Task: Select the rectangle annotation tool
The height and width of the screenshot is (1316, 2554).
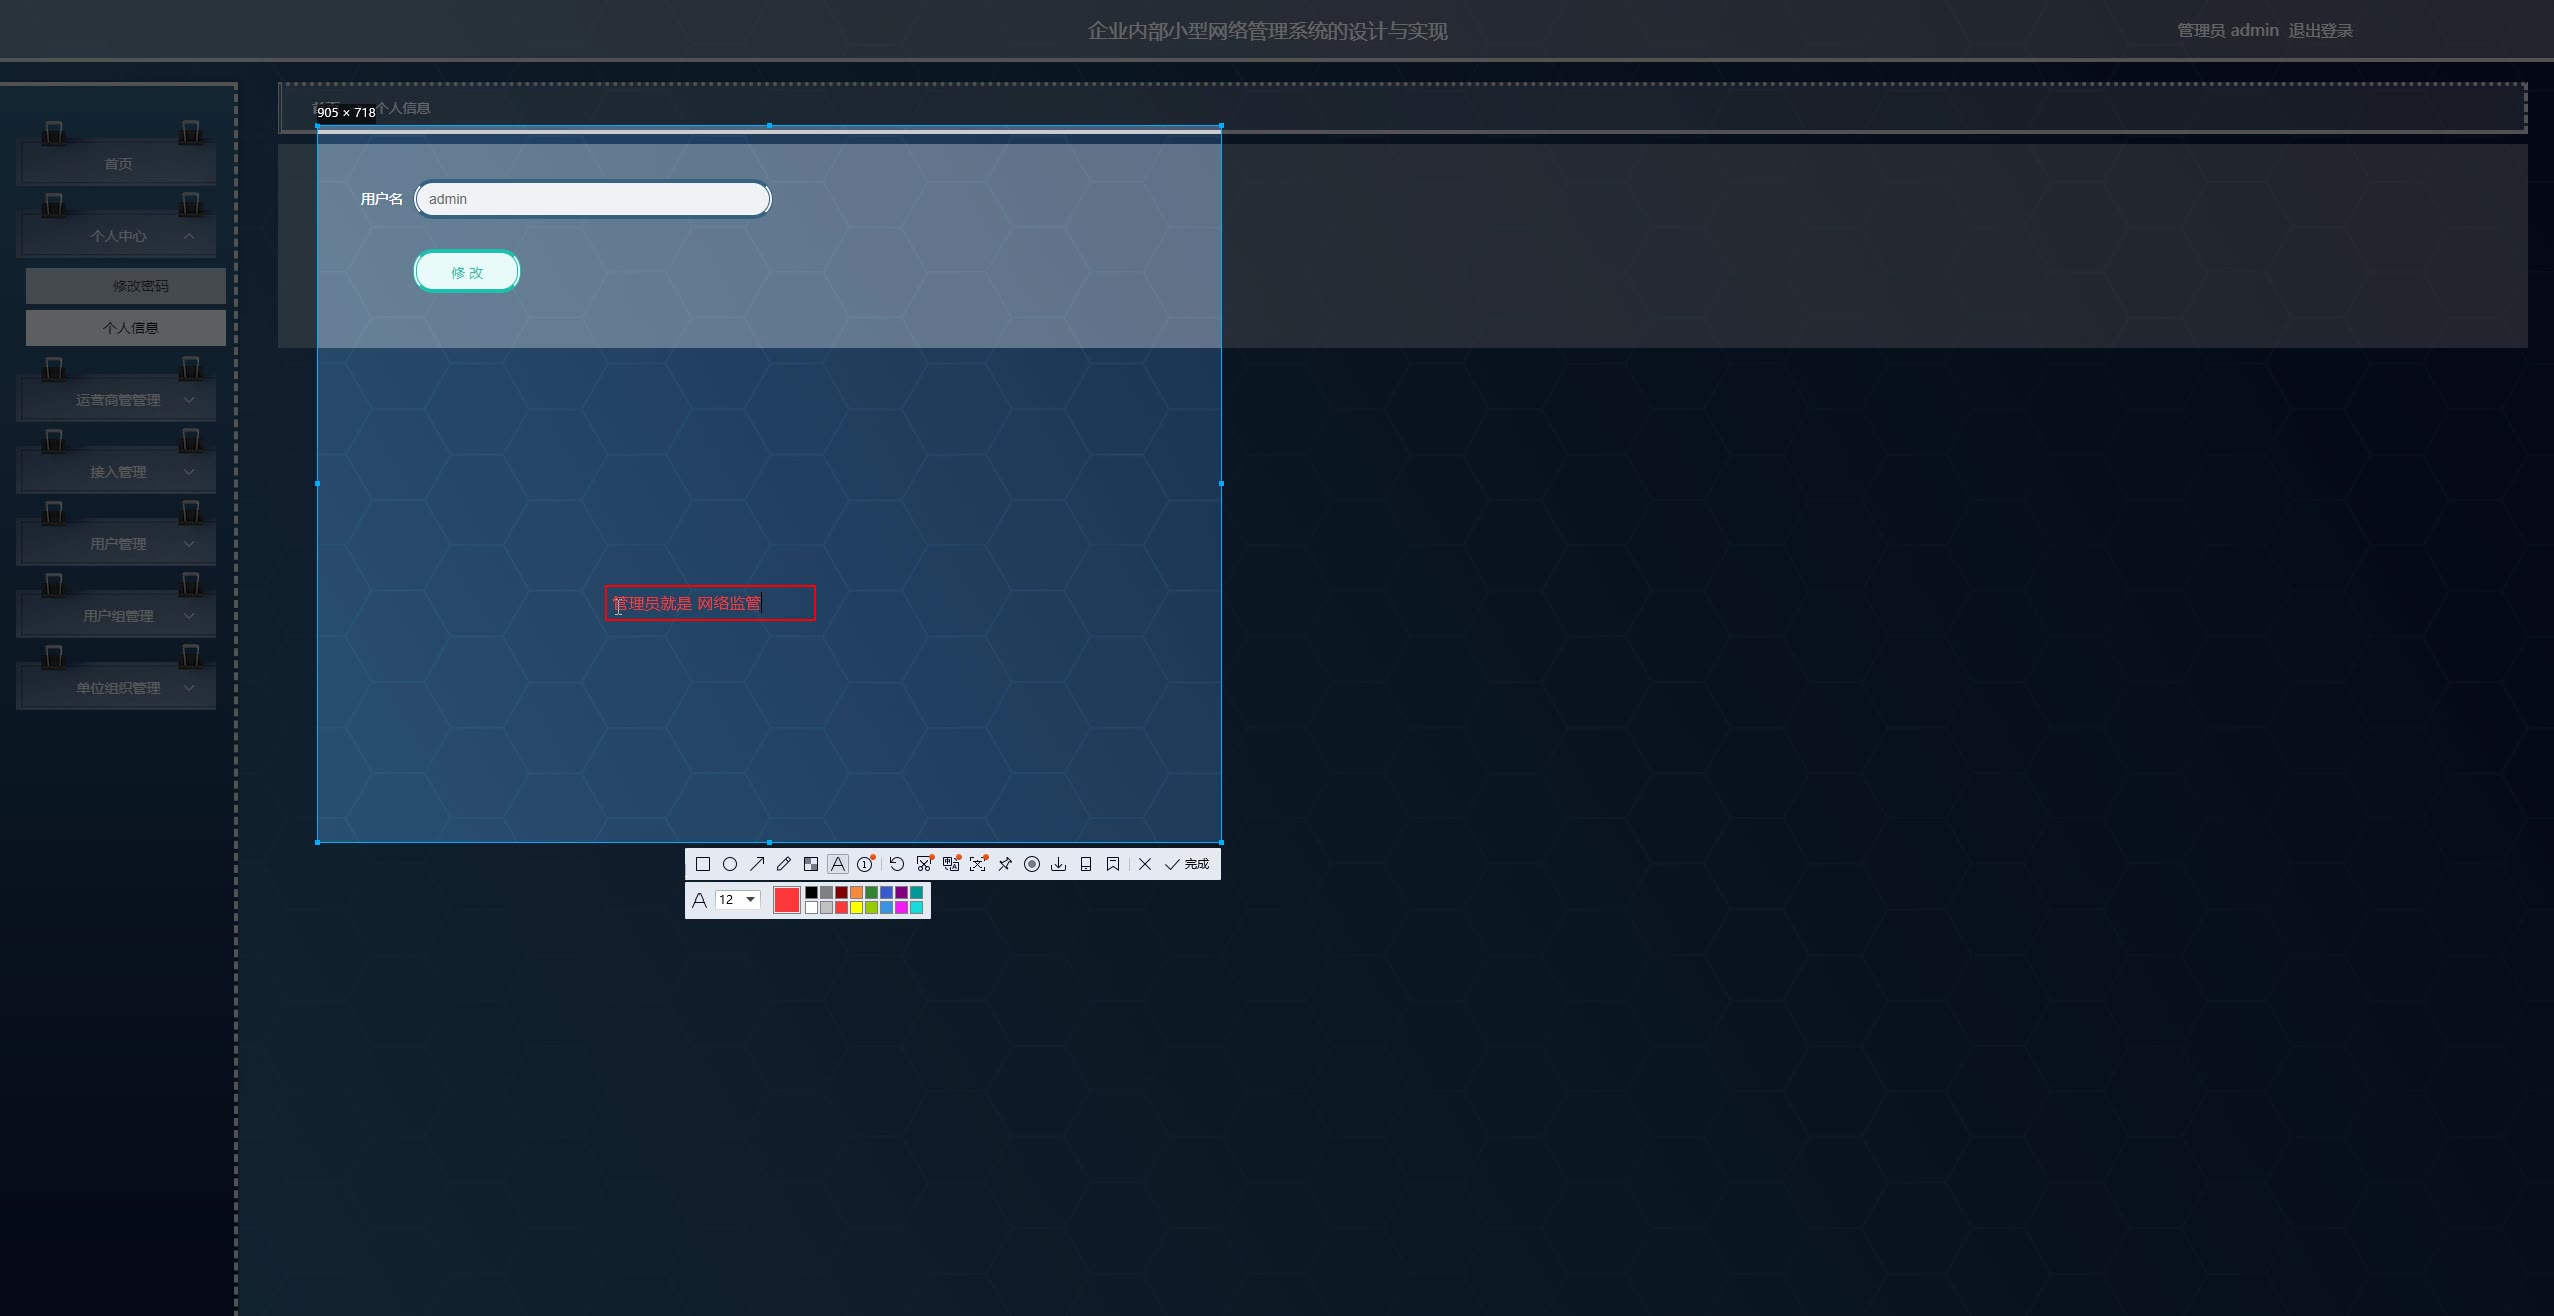Action: tap(703, 864)
